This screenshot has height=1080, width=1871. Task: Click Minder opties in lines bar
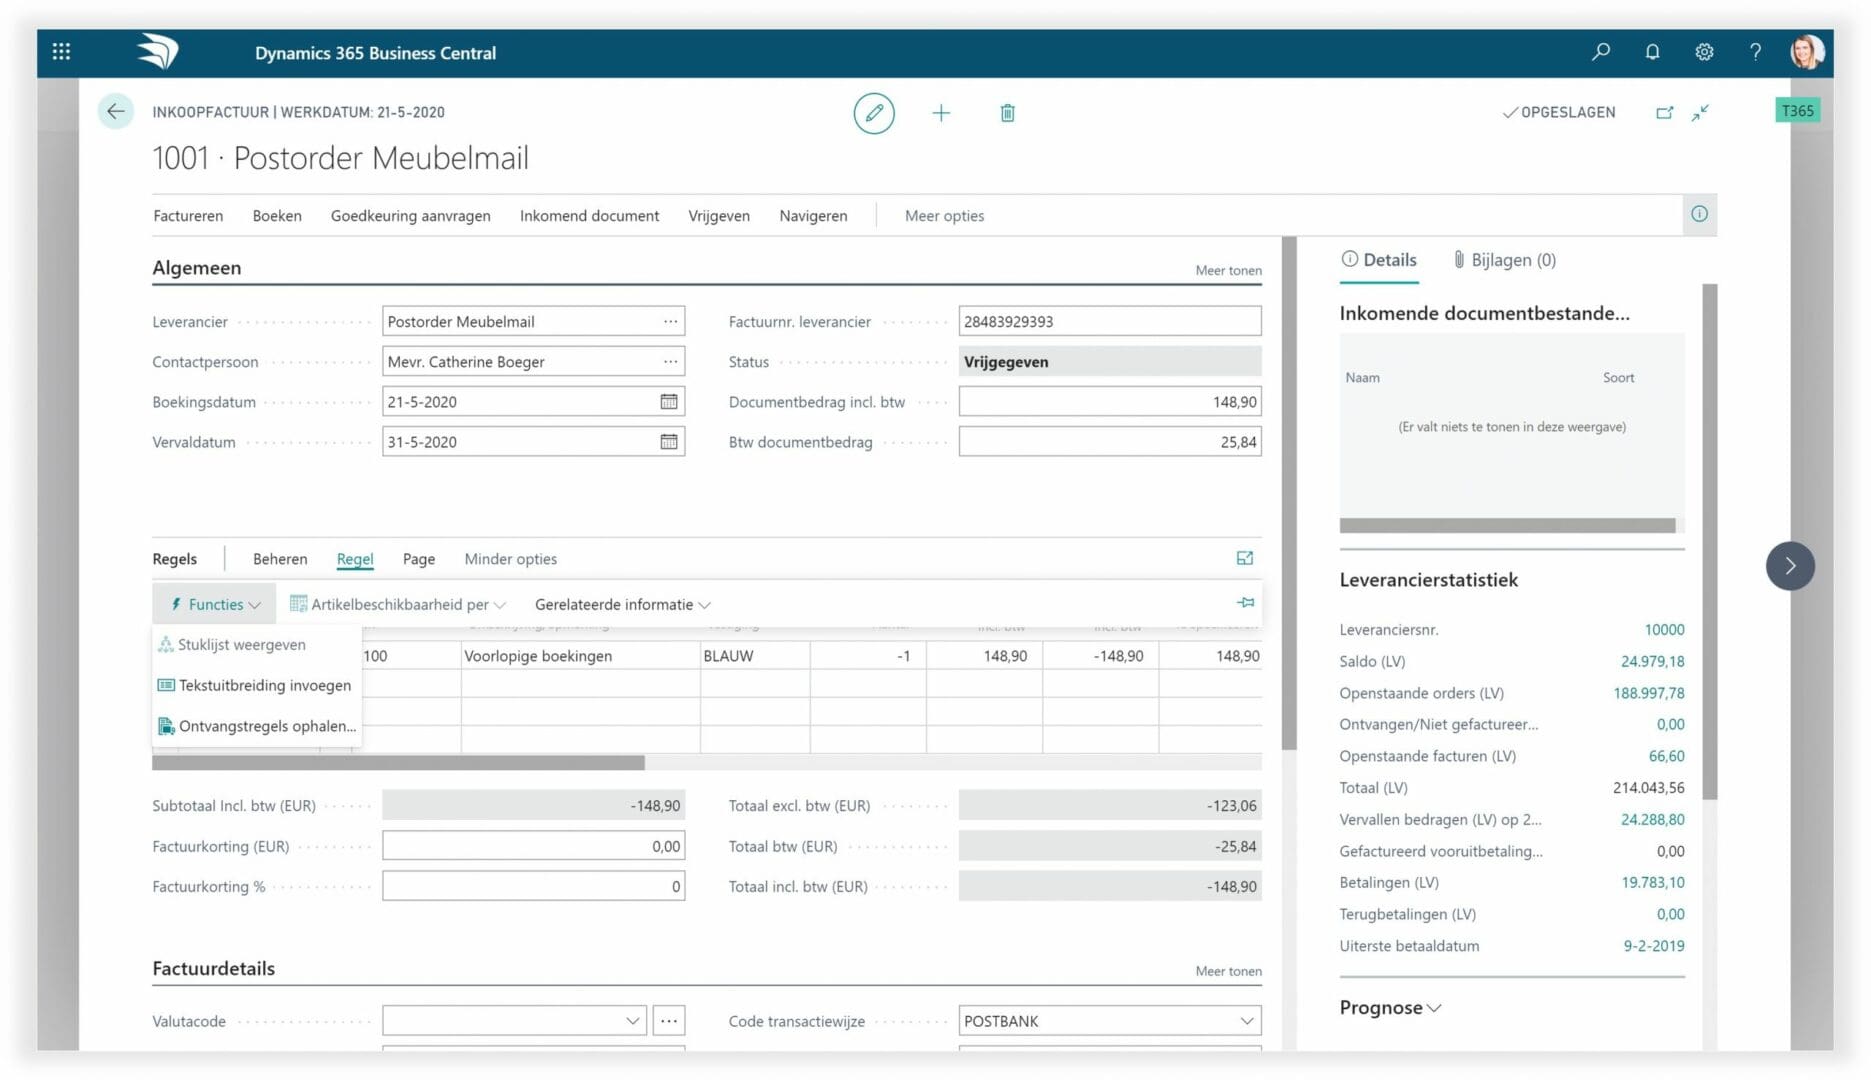point(510,559)
